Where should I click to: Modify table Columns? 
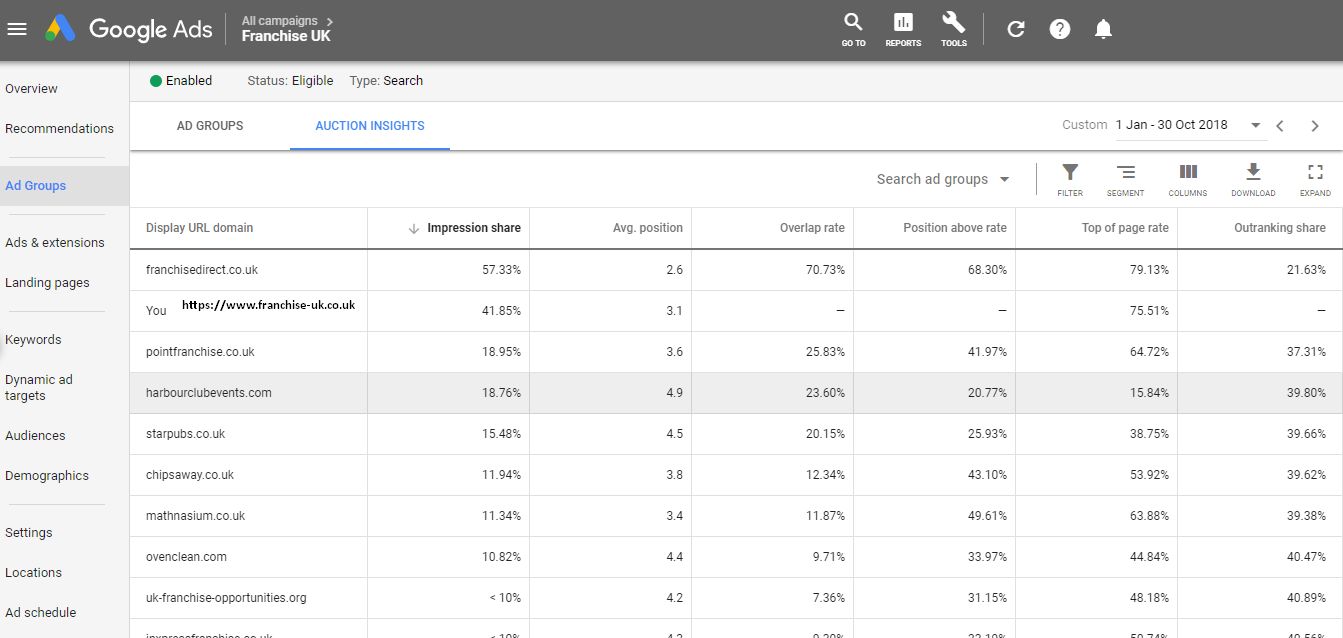click(1188, 179)
